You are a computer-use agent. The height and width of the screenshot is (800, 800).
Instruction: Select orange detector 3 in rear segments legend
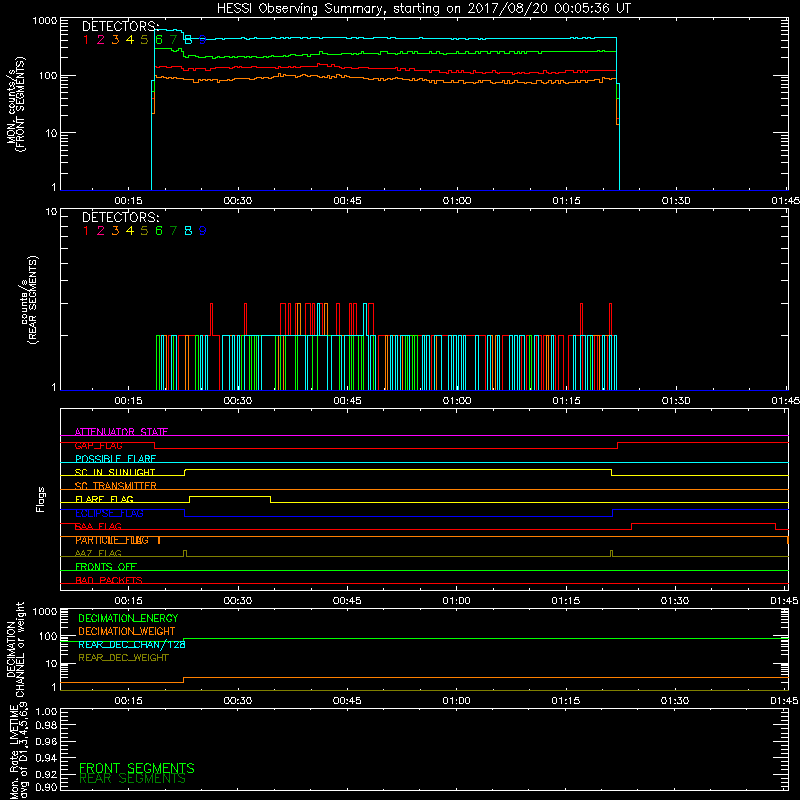[x=115, y=231]
